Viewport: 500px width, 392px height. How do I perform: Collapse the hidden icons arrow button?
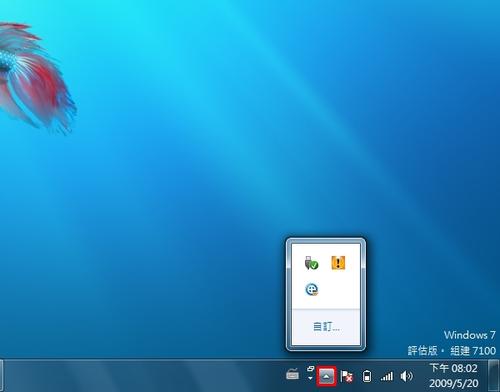327,376
